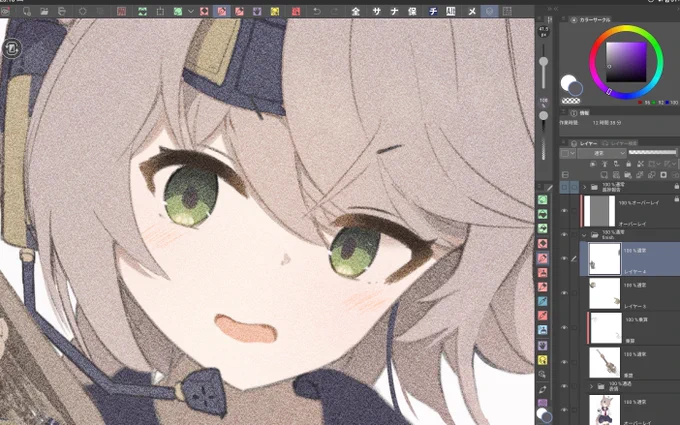This screenshot has width=680, height=425.
Task: Click the brush size slider handle
Action: pyautogui.click(x=543, y=62)
